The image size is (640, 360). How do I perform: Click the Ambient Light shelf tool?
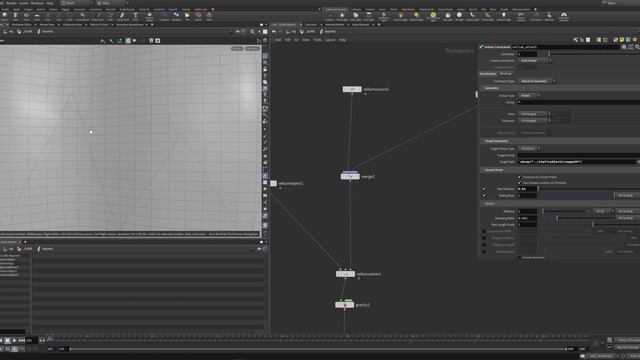click(x=503, y=16)
